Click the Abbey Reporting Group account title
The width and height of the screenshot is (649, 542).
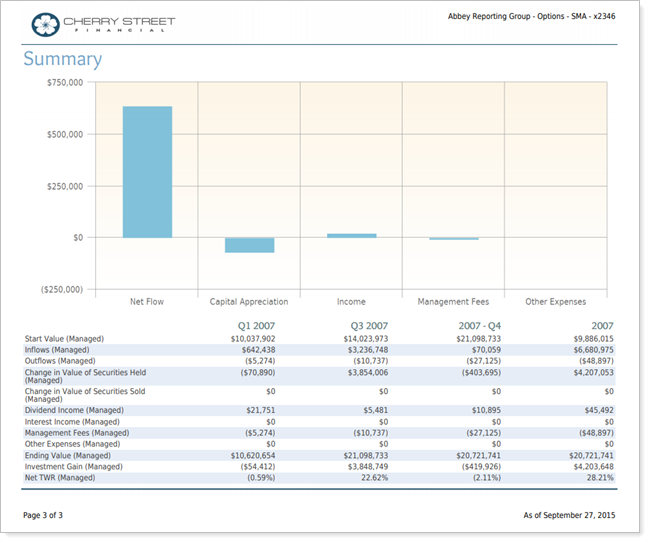(x=533, y=16)
